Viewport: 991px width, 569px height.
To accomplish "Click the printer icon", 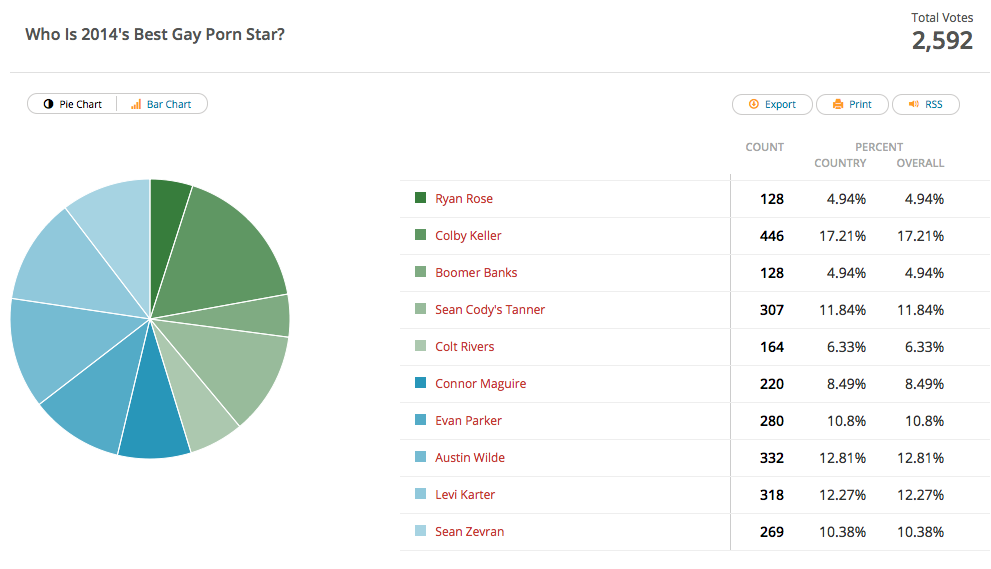I will click(837, 104).
